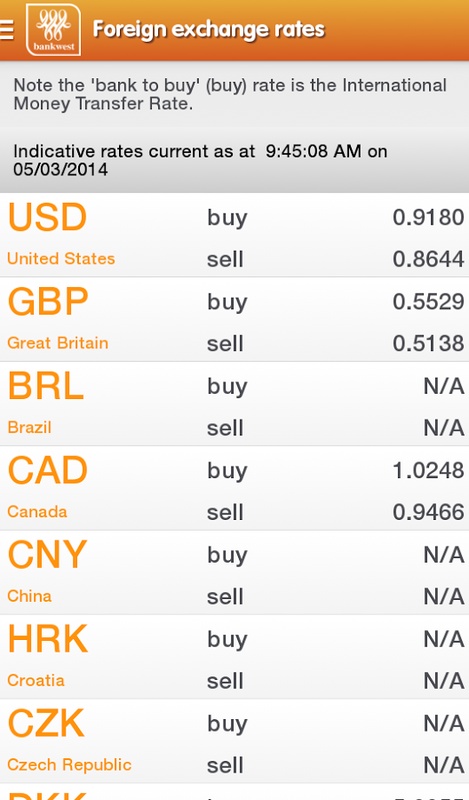Click the Great Britain label
Screen dimensions: 469x800
[x=58, y=343]
